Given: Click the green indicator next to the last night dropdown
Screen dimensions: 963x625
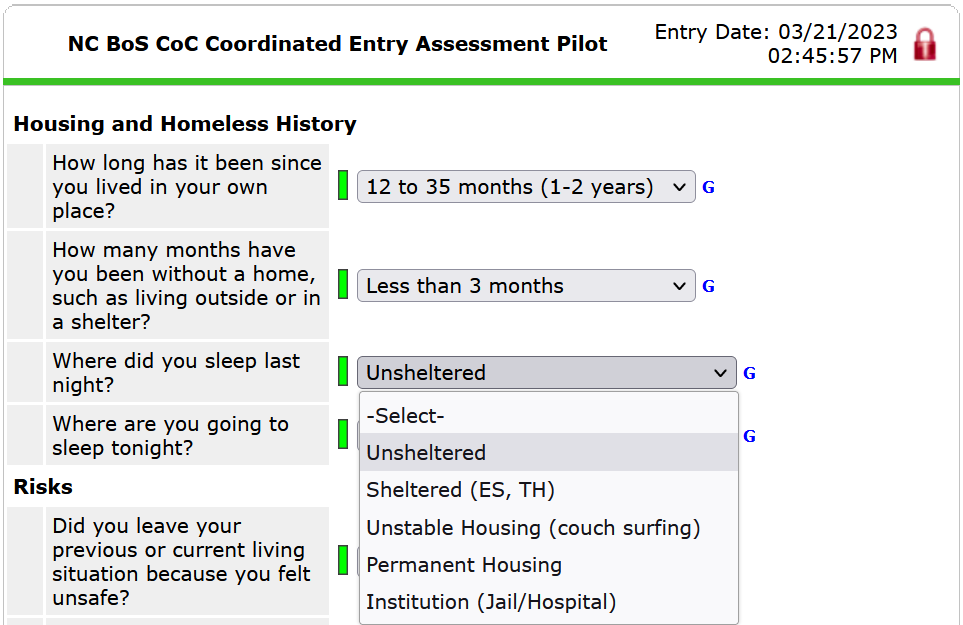Looking at the screenshot, I should pyautogui.click(x=345, y=372).
